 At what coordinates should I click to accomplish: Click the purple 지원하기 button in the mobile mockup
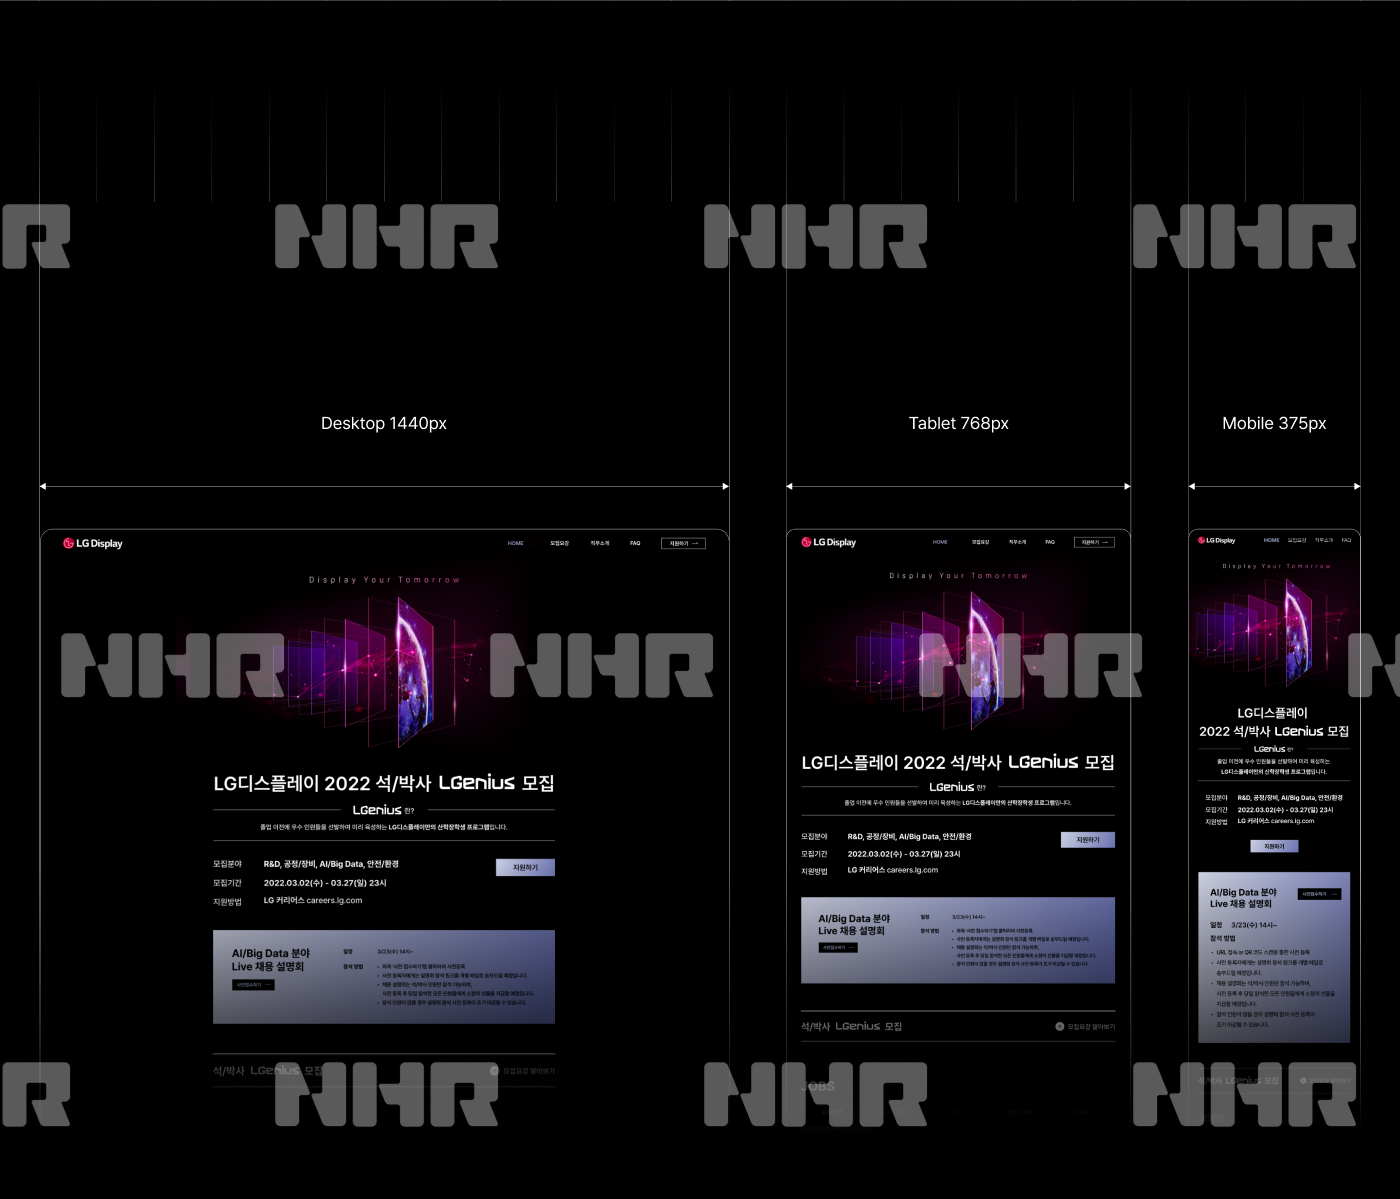(1274, 846)
